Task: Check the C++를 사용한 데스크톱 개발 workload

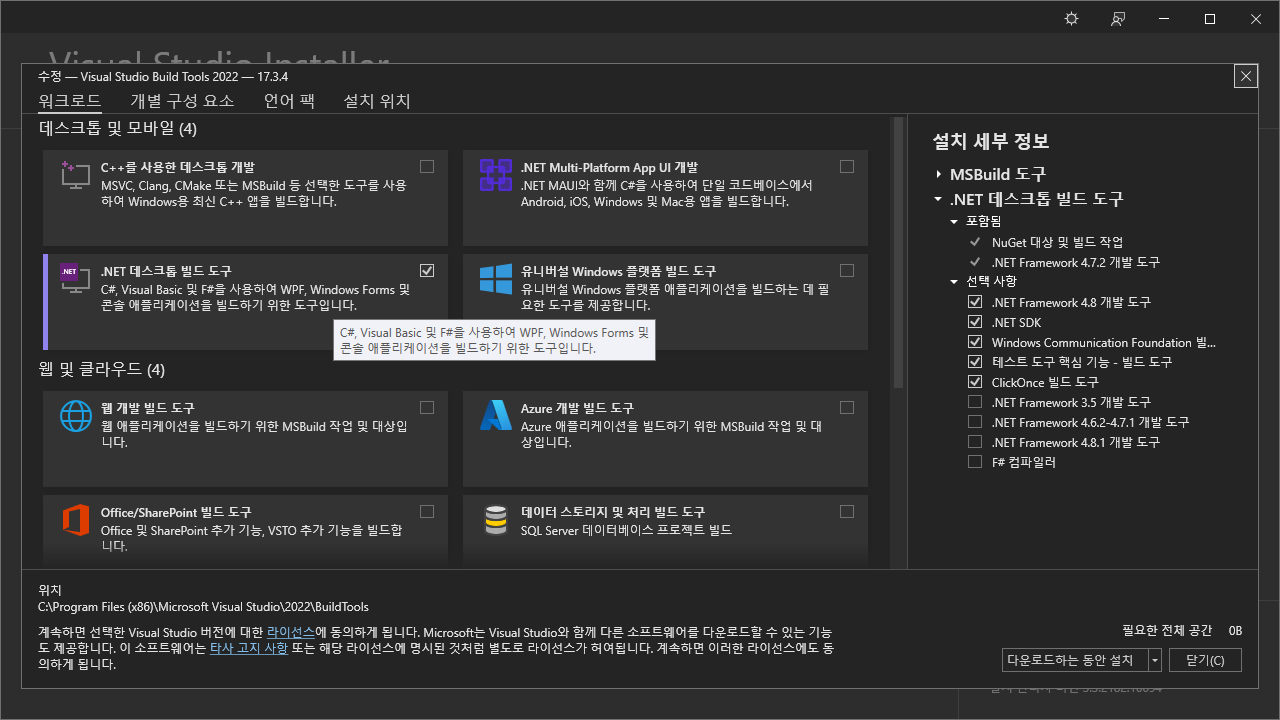Action: coord(427,167)
